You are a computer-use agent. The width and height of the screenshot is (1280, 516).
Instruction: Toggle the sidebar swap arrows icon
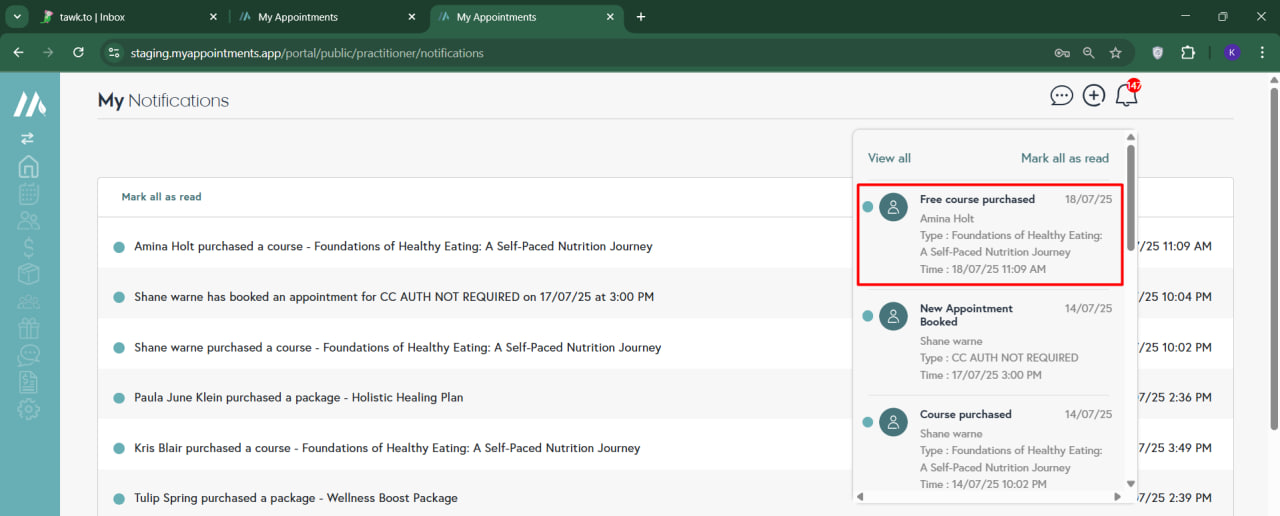click(x=27, y=138)
